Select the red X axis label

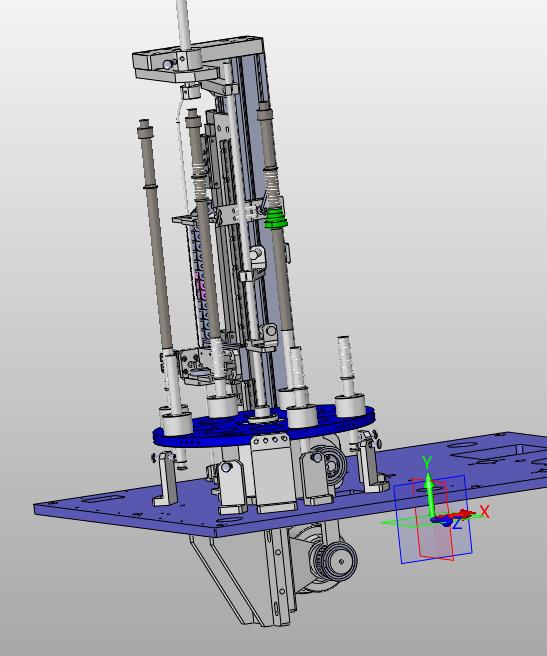[485, 511]
